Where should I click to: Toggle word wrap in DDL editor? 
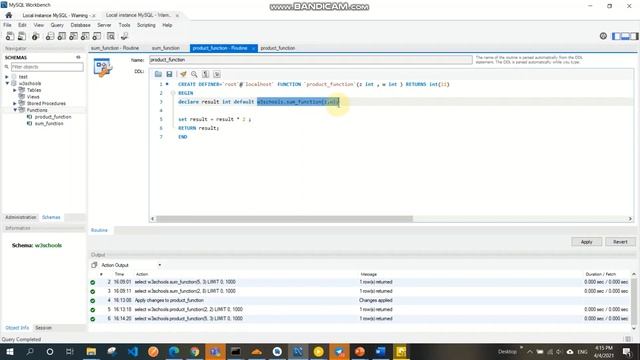click(217, 74)
